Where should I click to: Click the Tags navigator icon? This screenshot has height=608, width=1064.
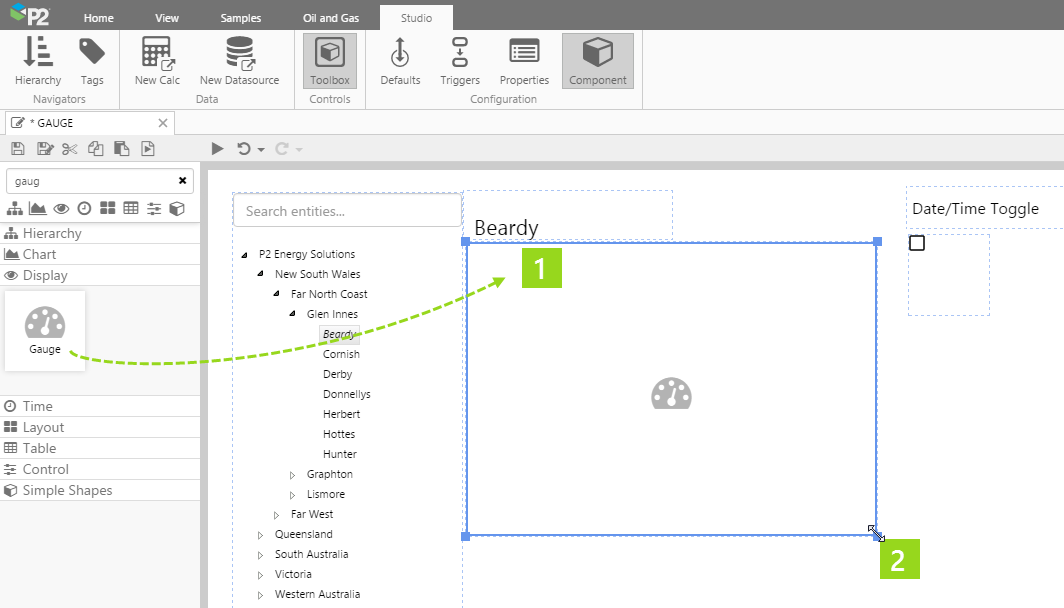(x=92, y=60)
